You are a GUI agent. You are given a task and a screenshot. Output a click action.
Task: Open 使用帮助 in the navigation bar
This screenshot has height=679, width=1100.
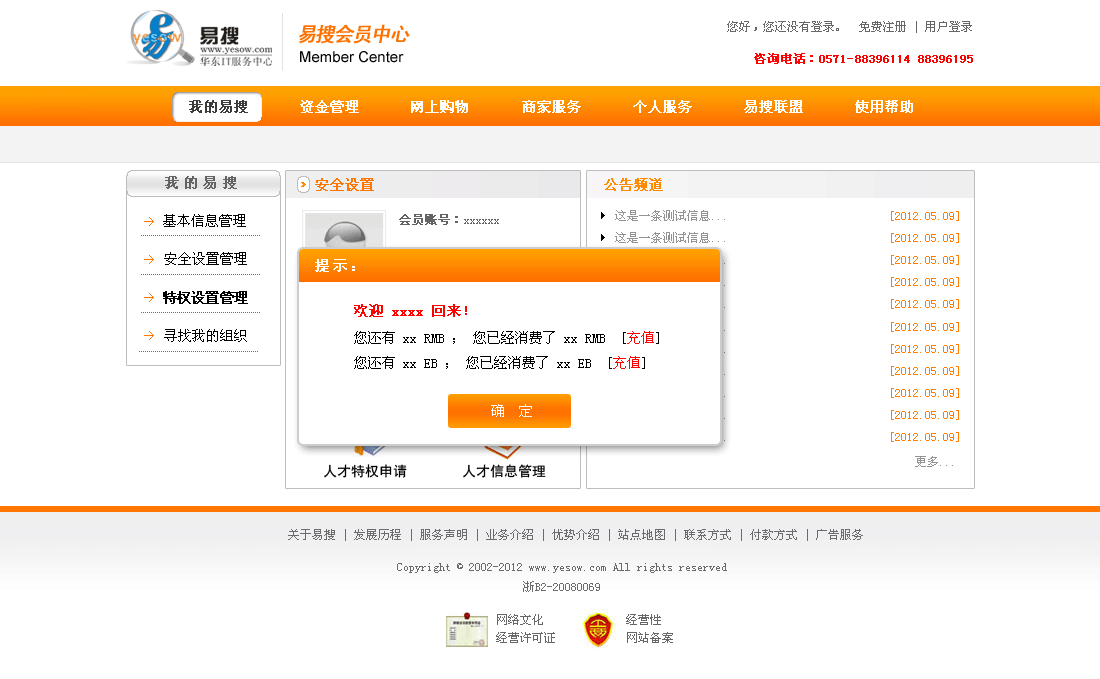pos(884,107)
